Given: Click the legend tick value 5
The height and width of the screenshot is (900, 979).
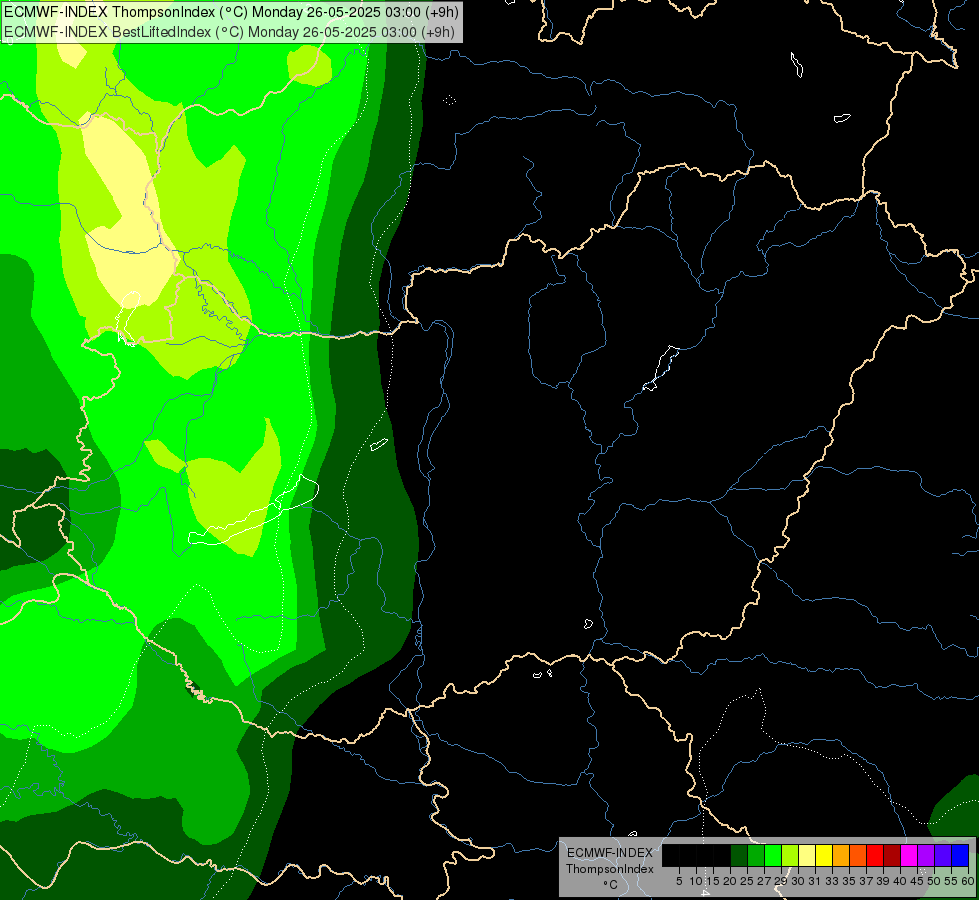Looking at the screenshot, I should pyautogui.click(x=679, y=881).
